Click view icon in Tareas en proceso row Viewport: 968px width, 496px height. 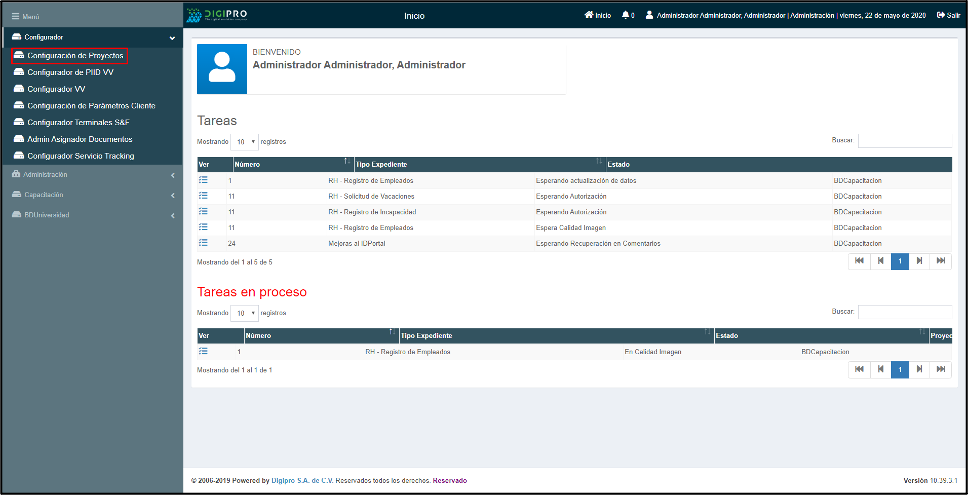[203, 351]
